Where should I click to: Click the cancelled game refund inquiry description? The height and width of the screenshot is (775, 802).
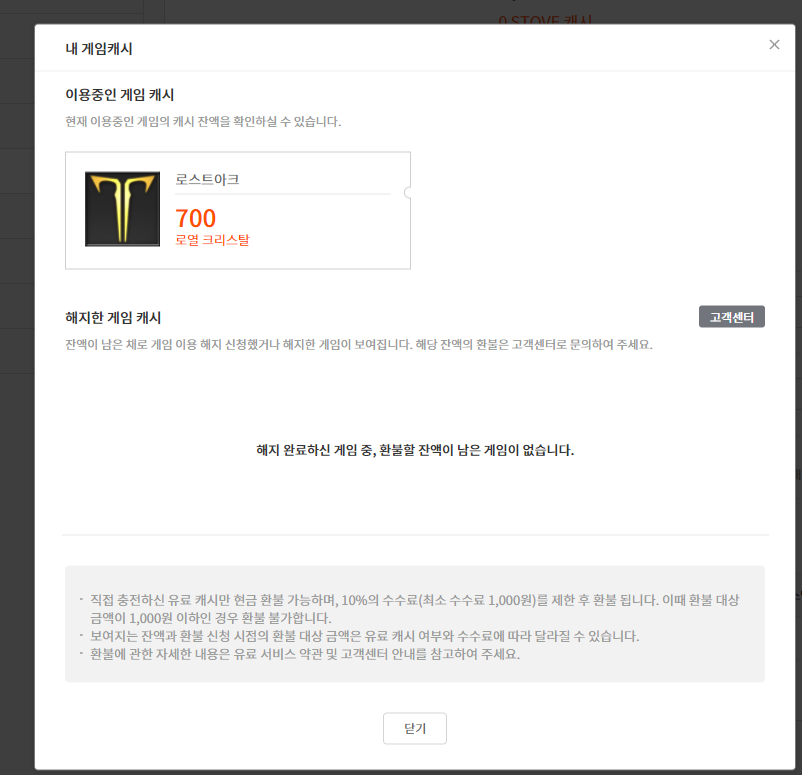point(359,344)
